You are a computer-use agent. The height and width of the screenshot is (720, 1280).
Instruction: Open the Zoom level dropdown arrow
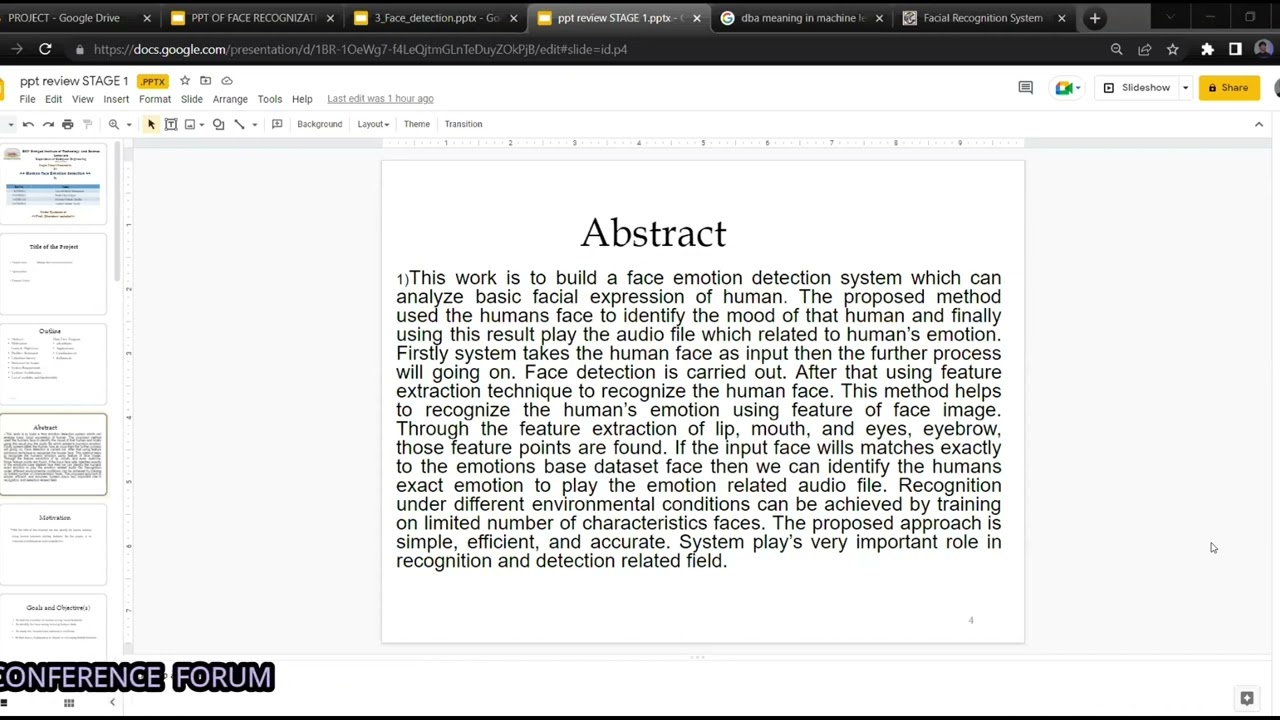click(x=128, y=124)
